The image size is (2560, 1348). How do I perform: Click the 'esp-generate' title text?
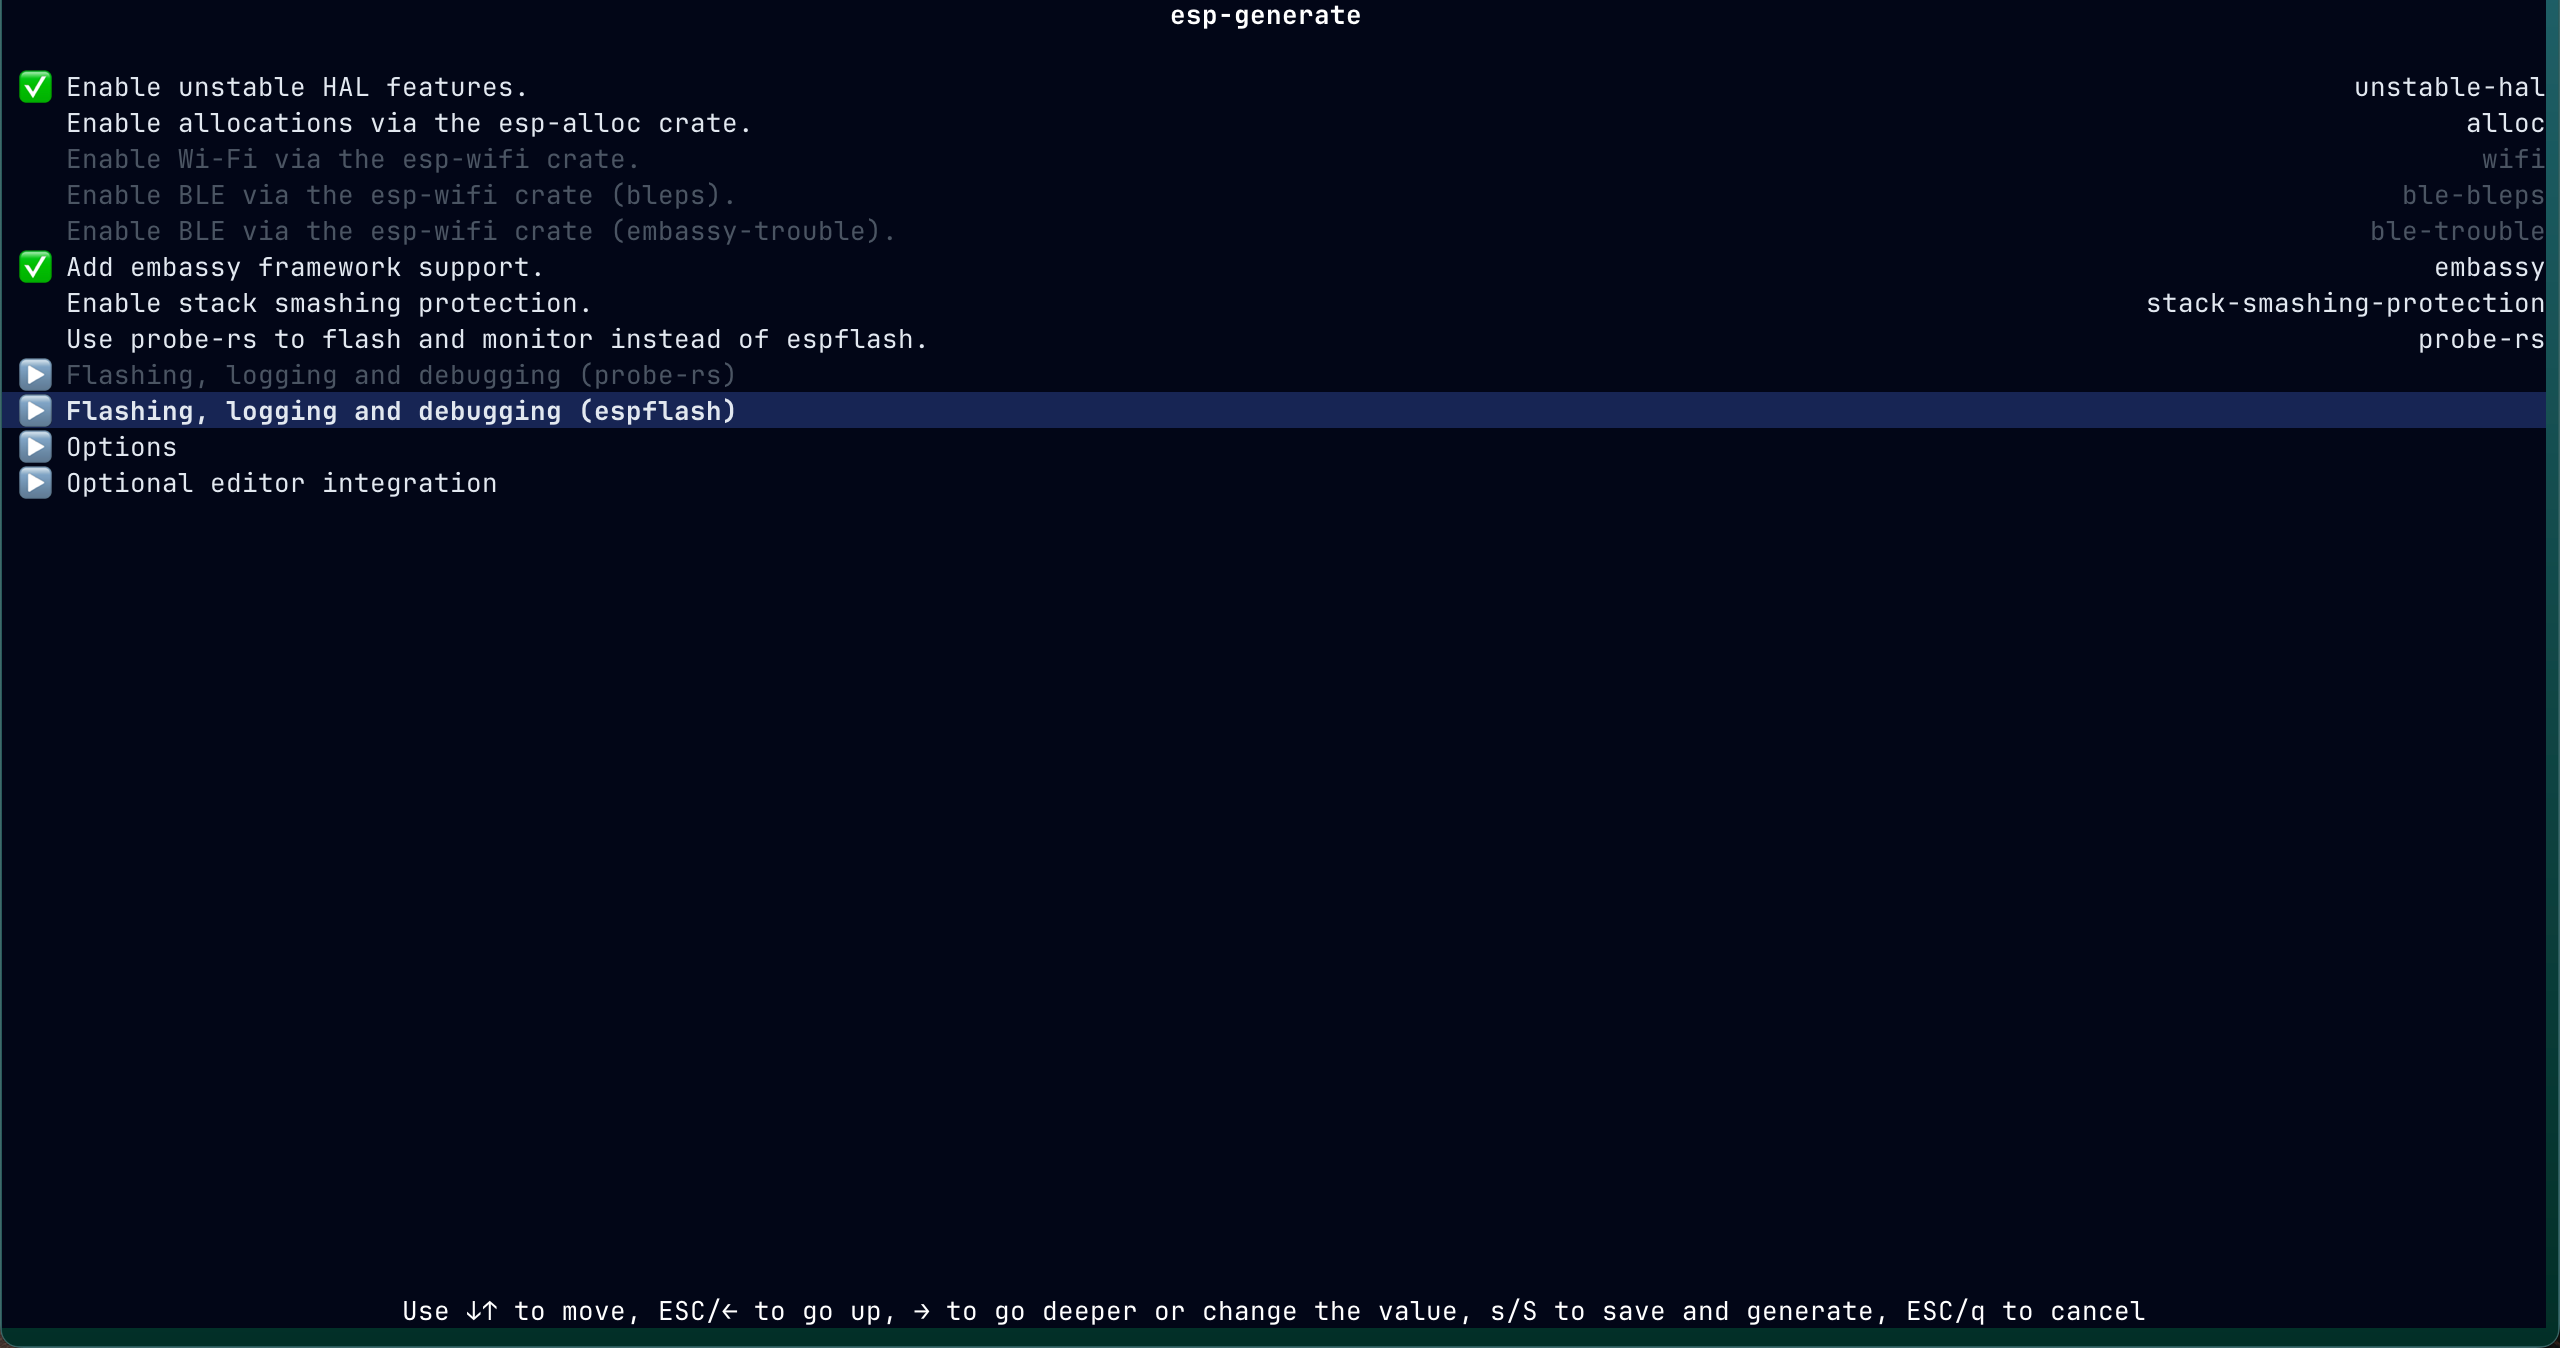pyautogui.click(x=1265, y=16)
